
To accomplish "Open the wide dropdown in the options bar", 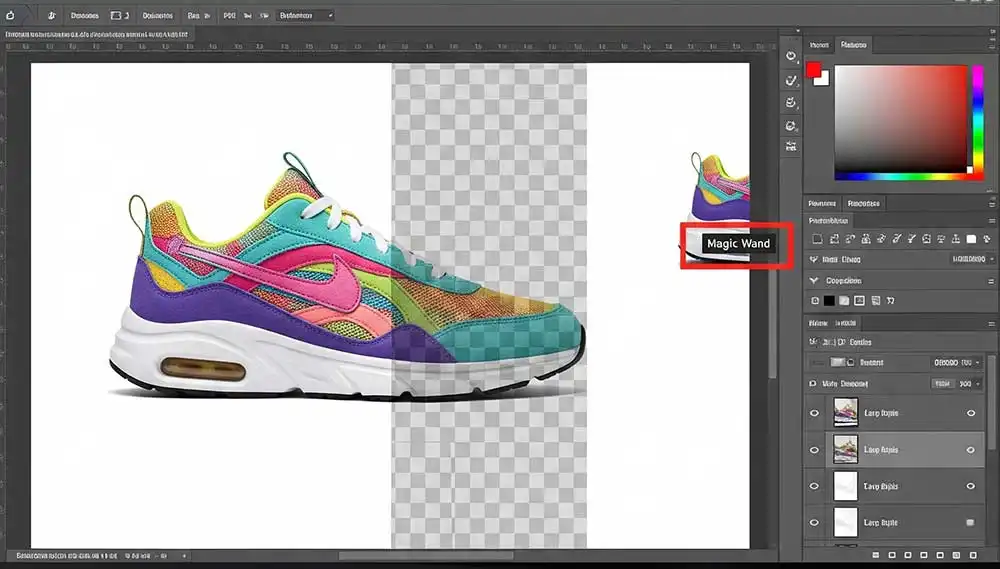I will click(x=305, y=15).
